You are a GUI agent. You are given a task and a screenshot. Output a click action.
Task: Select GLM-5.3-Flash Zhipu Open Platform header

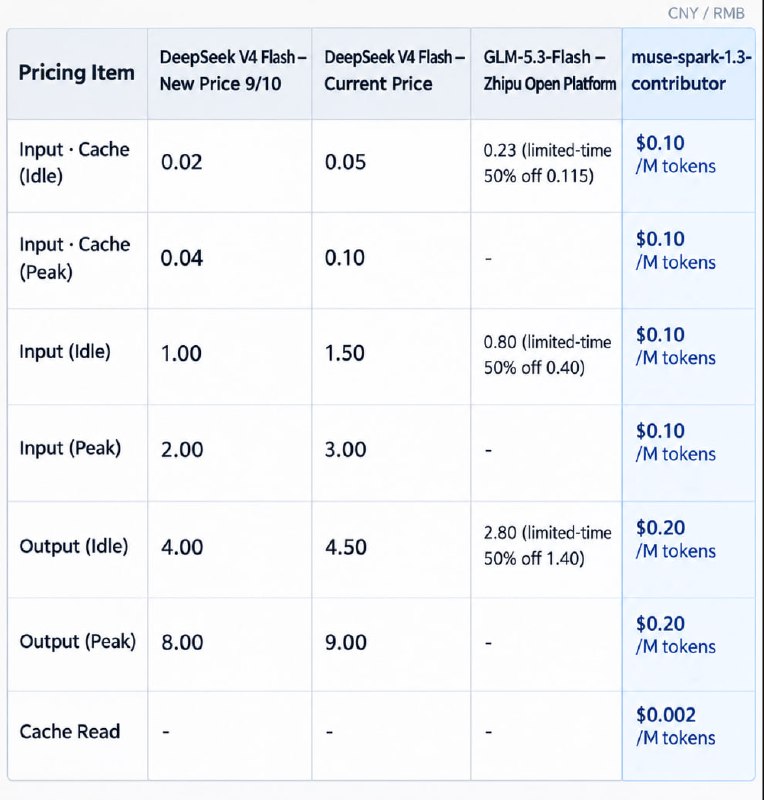pos(550,70)
